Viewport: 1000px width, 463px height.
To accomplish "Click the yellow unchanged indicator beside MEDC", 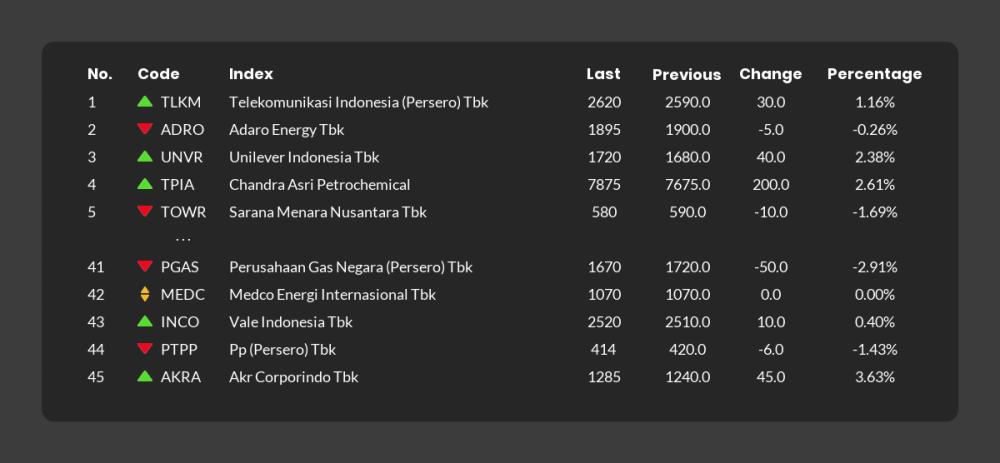I will tap(145, 294).
